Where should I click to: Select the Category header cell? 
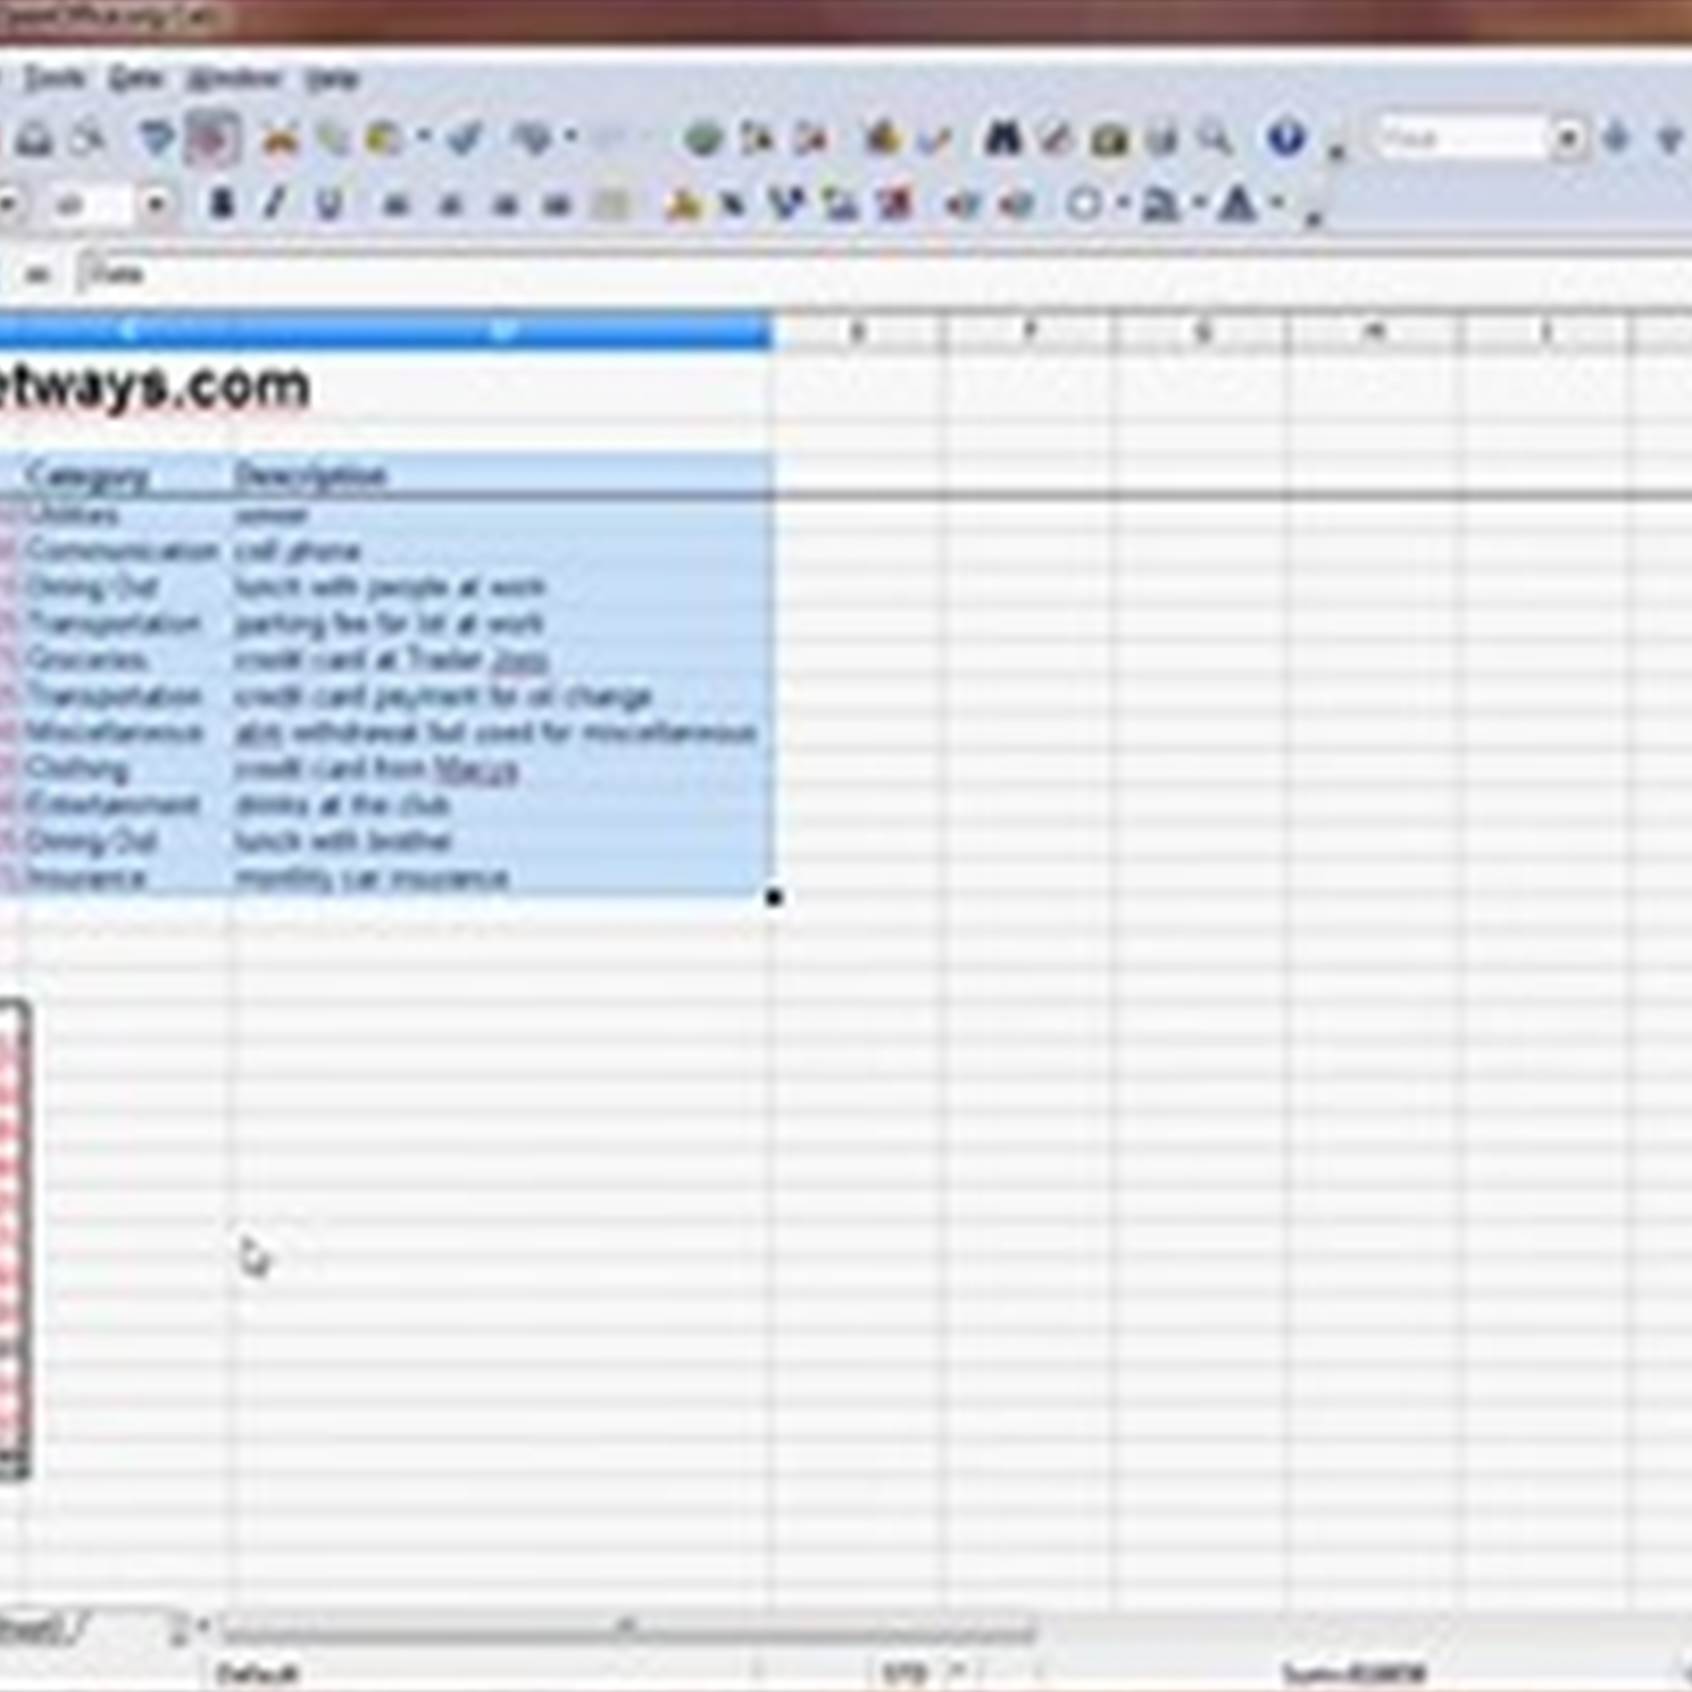(126, 474)
